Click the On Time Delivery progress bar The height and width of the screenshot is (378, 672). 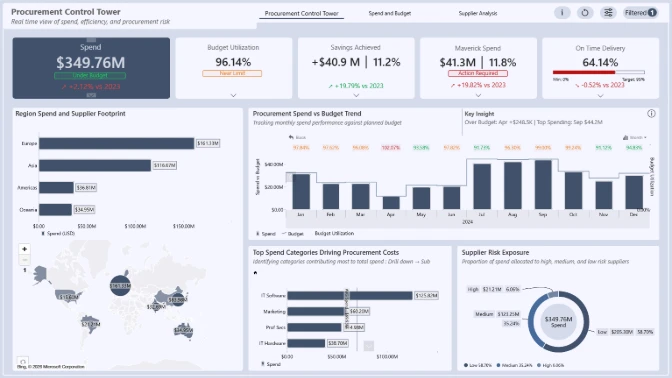point(599,72)
